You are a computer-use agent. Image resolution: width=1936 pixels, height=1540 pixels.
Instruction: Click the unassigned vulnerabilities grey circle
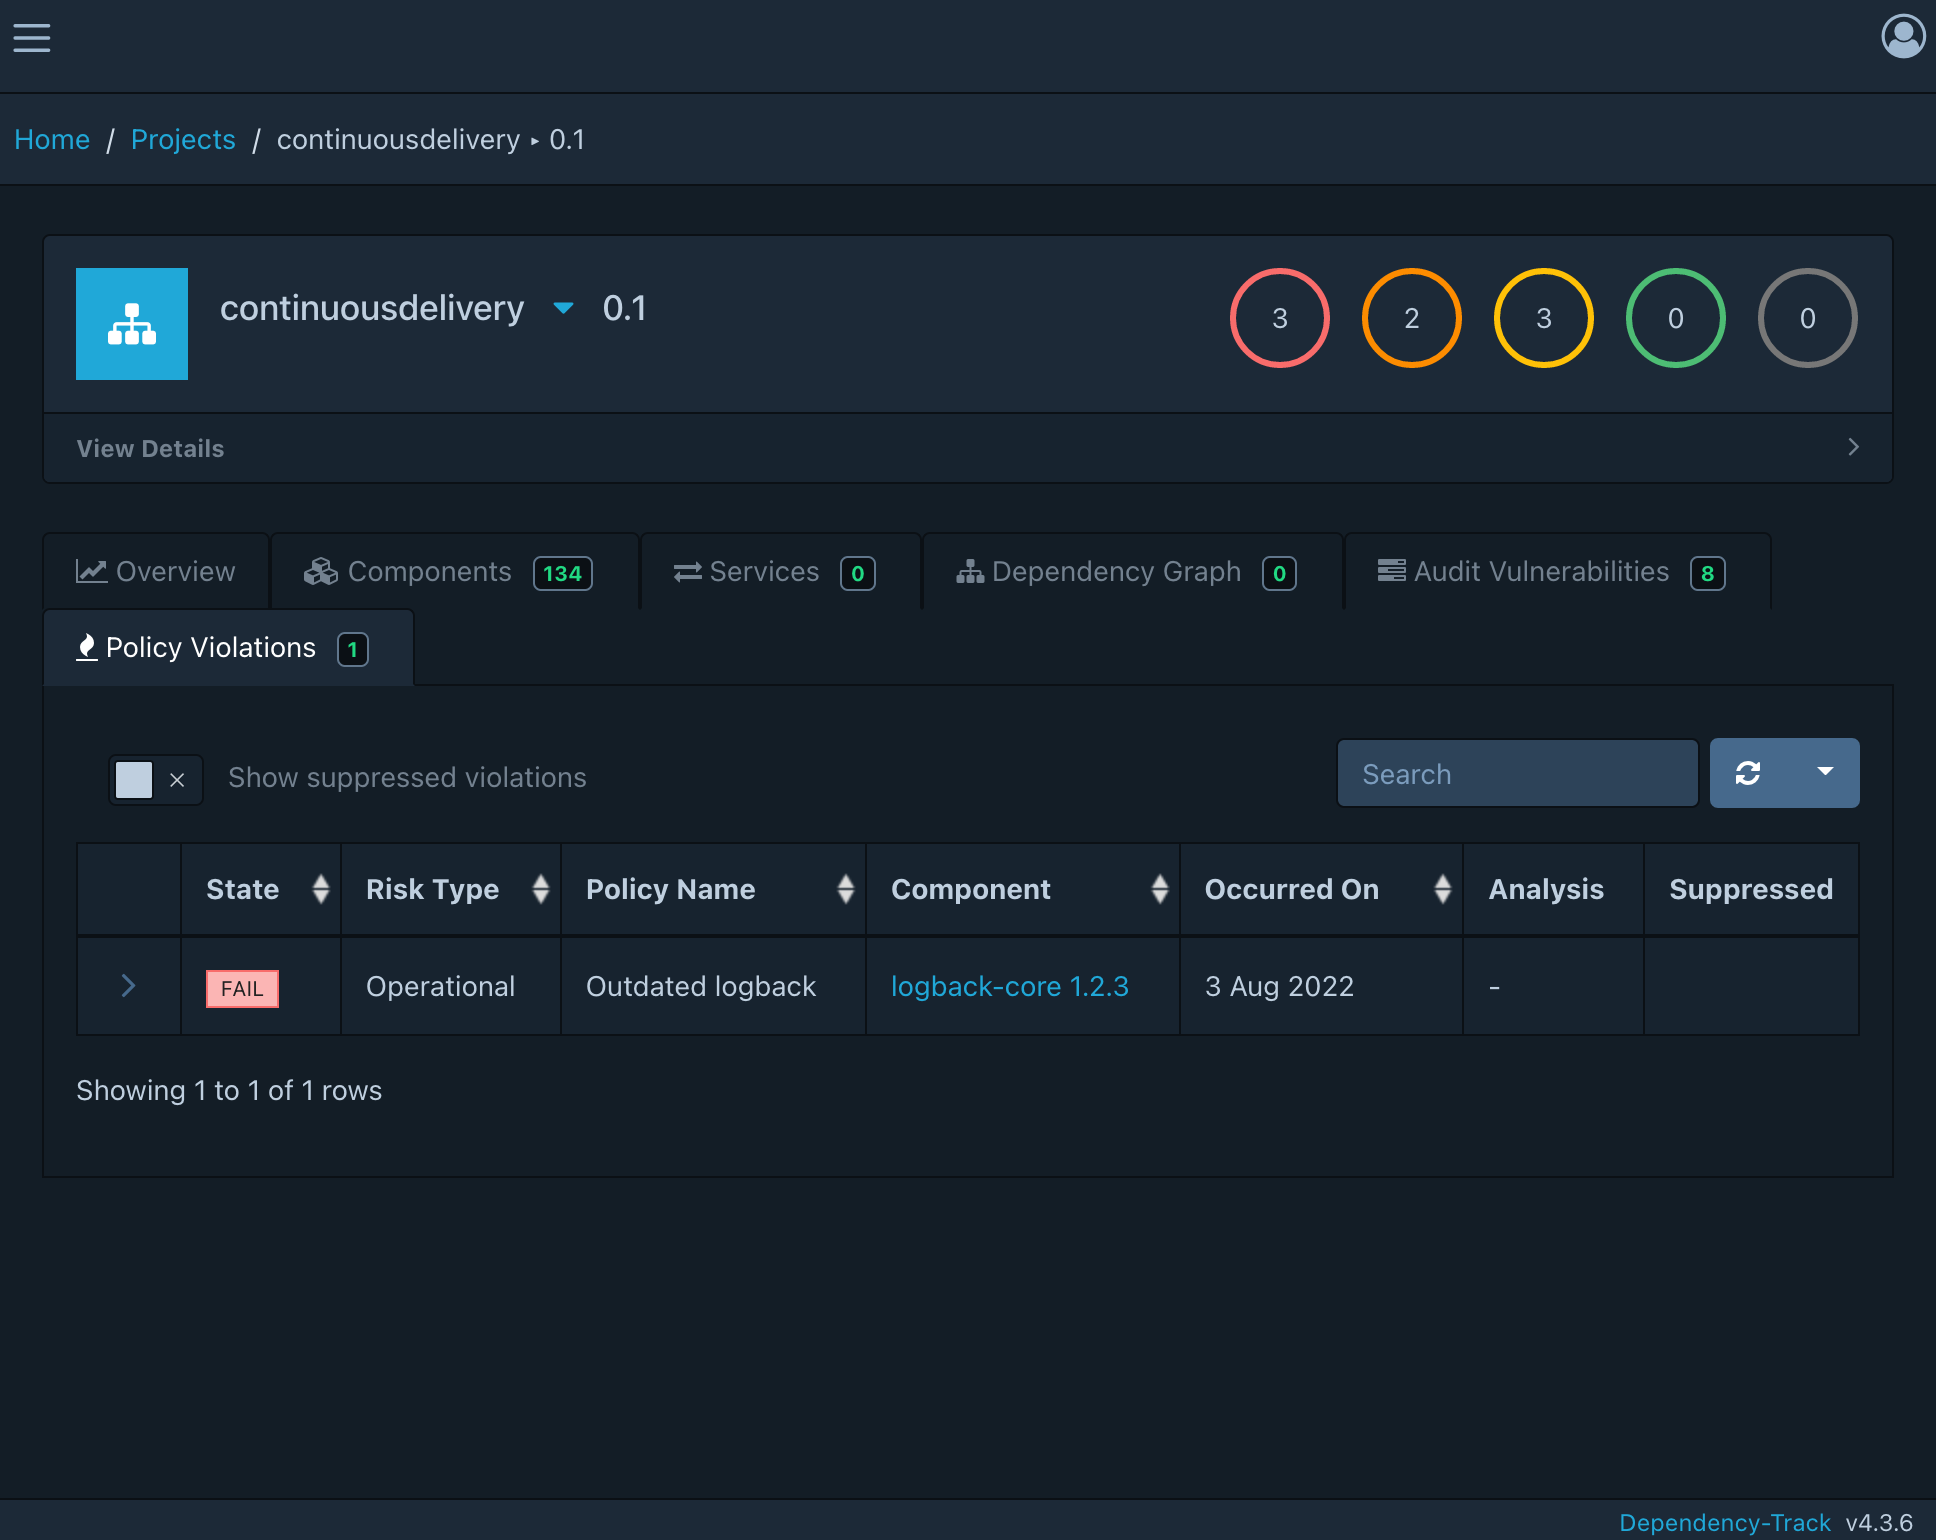pos(1808,318)
